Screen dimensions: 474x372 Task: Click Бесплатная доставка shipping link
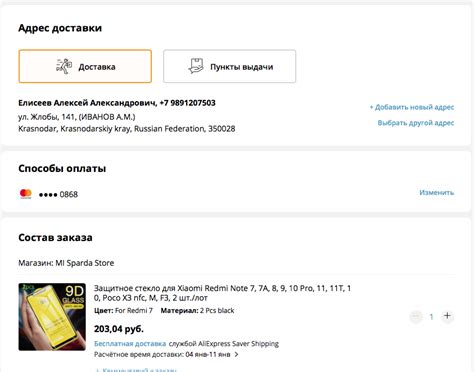point(130,344)
